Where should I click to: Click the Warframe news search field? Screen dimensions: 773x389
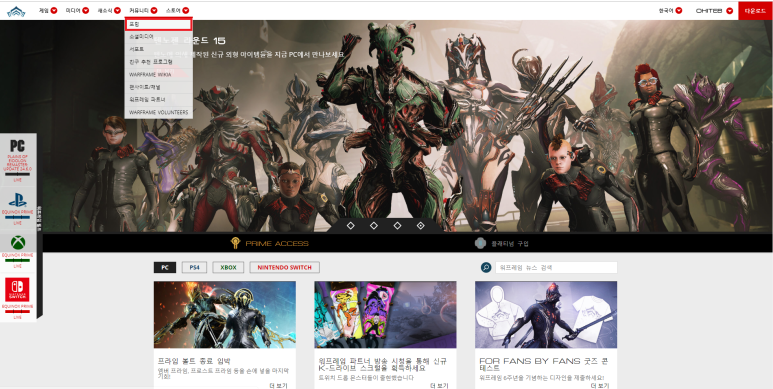[556, 267]
